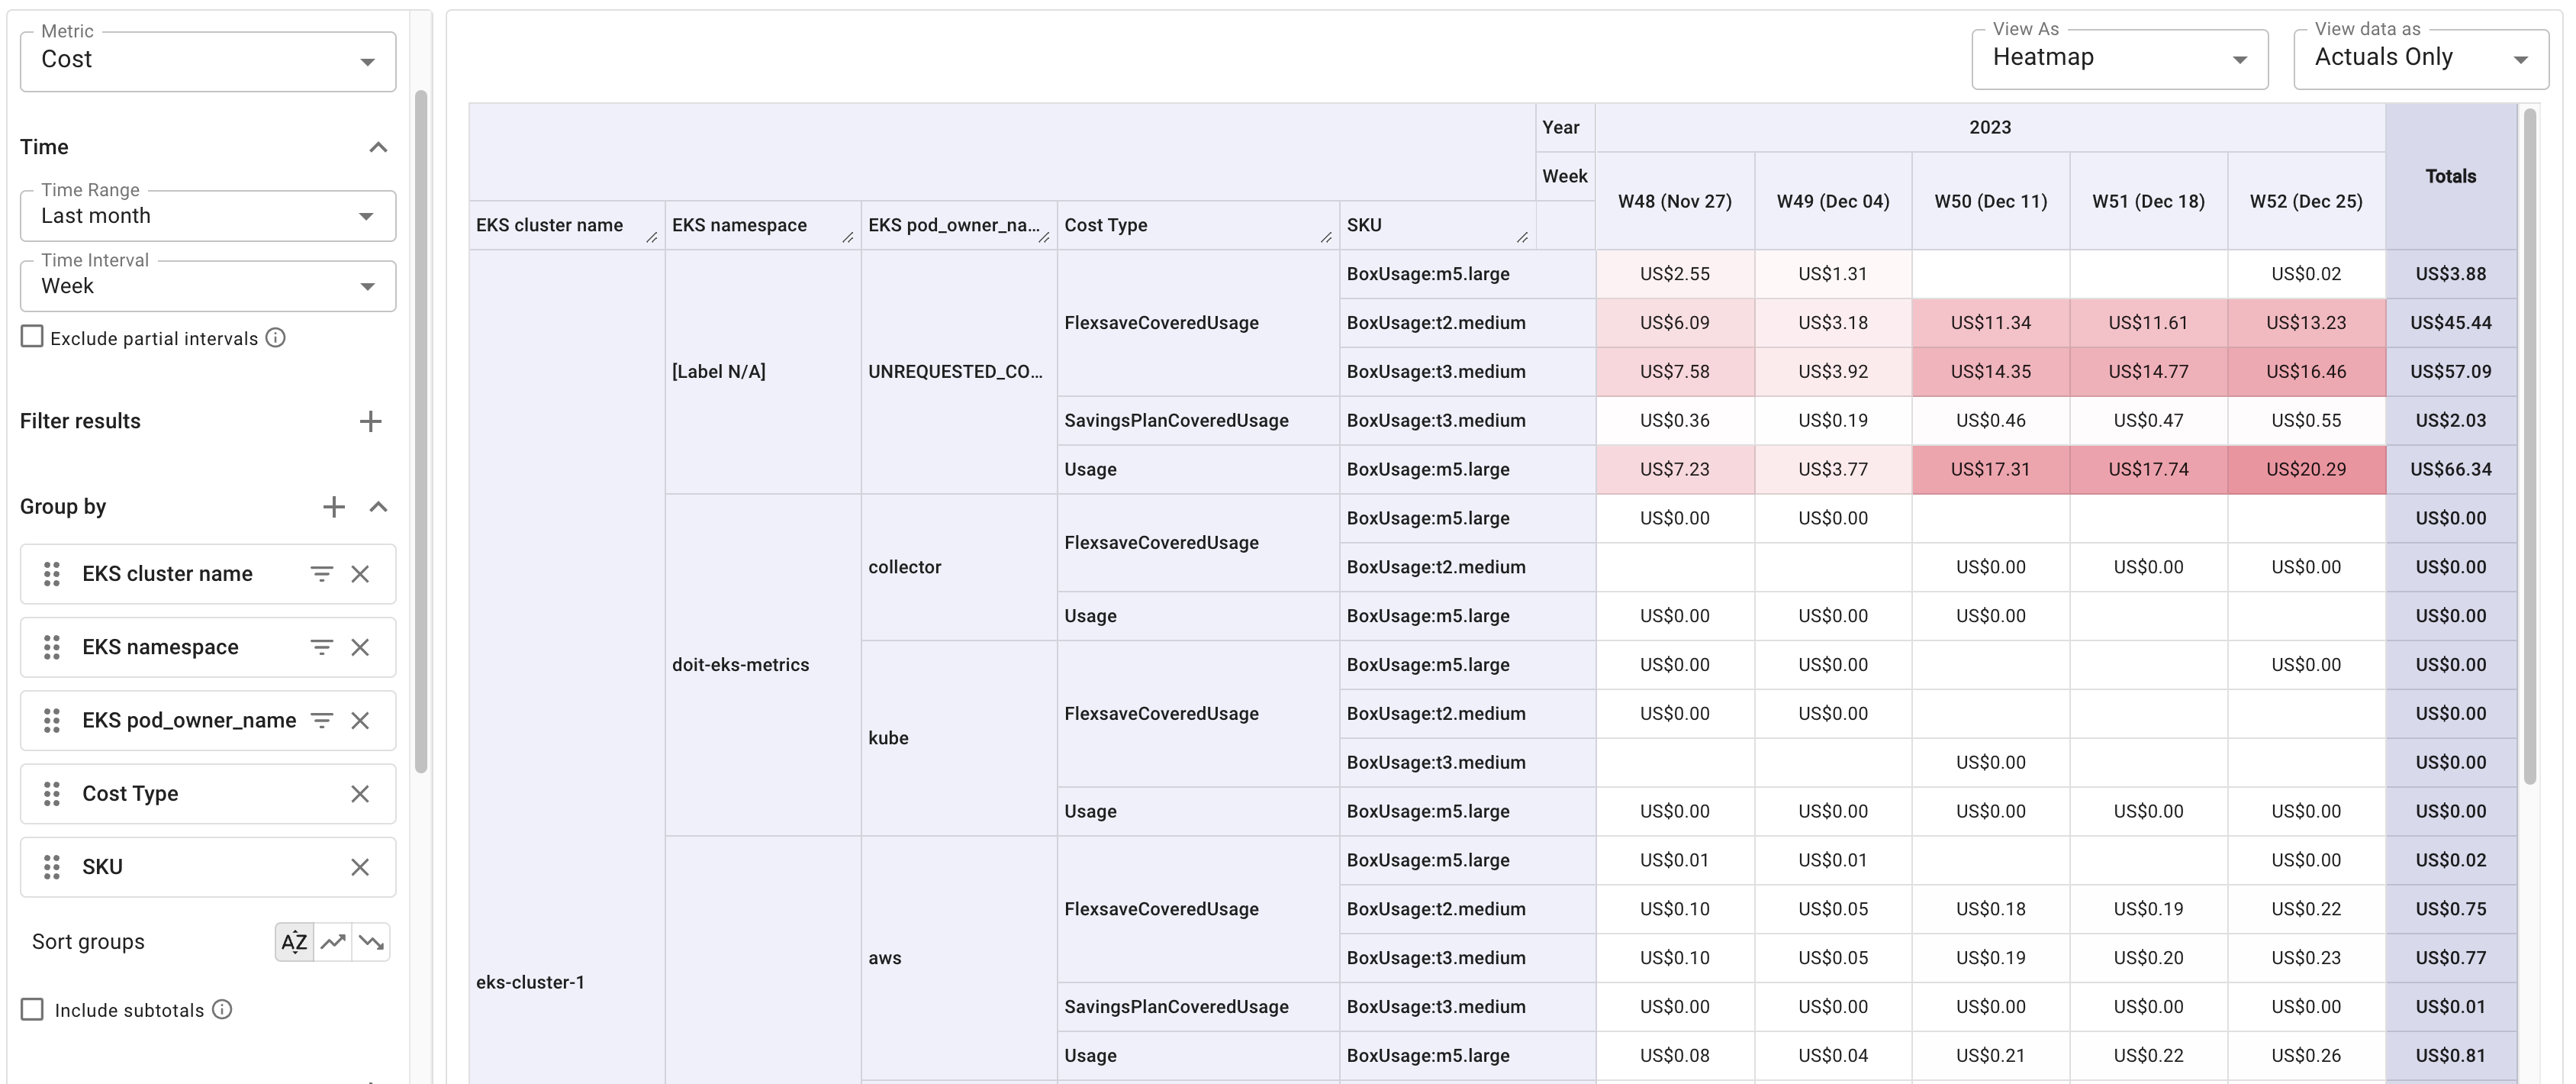2576x1084 pixels.
Task: Check the Include subtotals option
Action: tap(32, 1009)
